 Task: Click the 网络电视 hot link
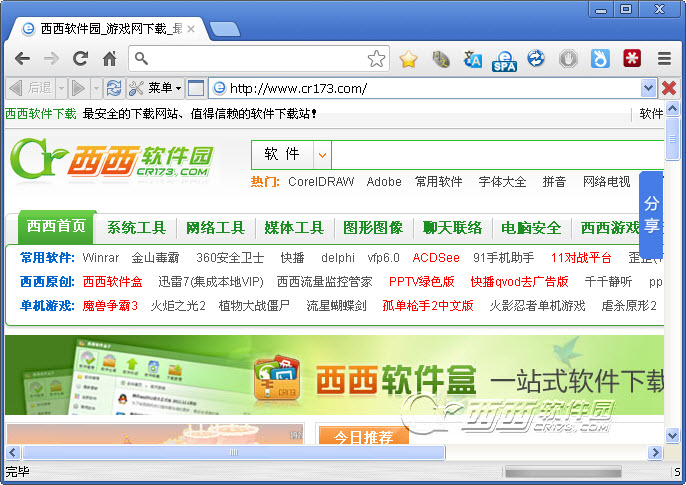[x=606, y=181]
